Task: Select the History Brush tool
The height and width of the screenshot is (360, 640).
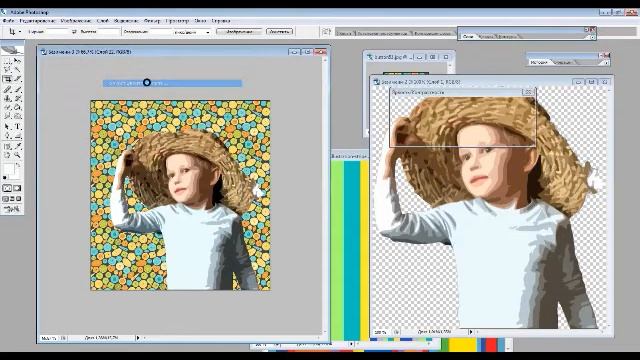Action: 17,98
